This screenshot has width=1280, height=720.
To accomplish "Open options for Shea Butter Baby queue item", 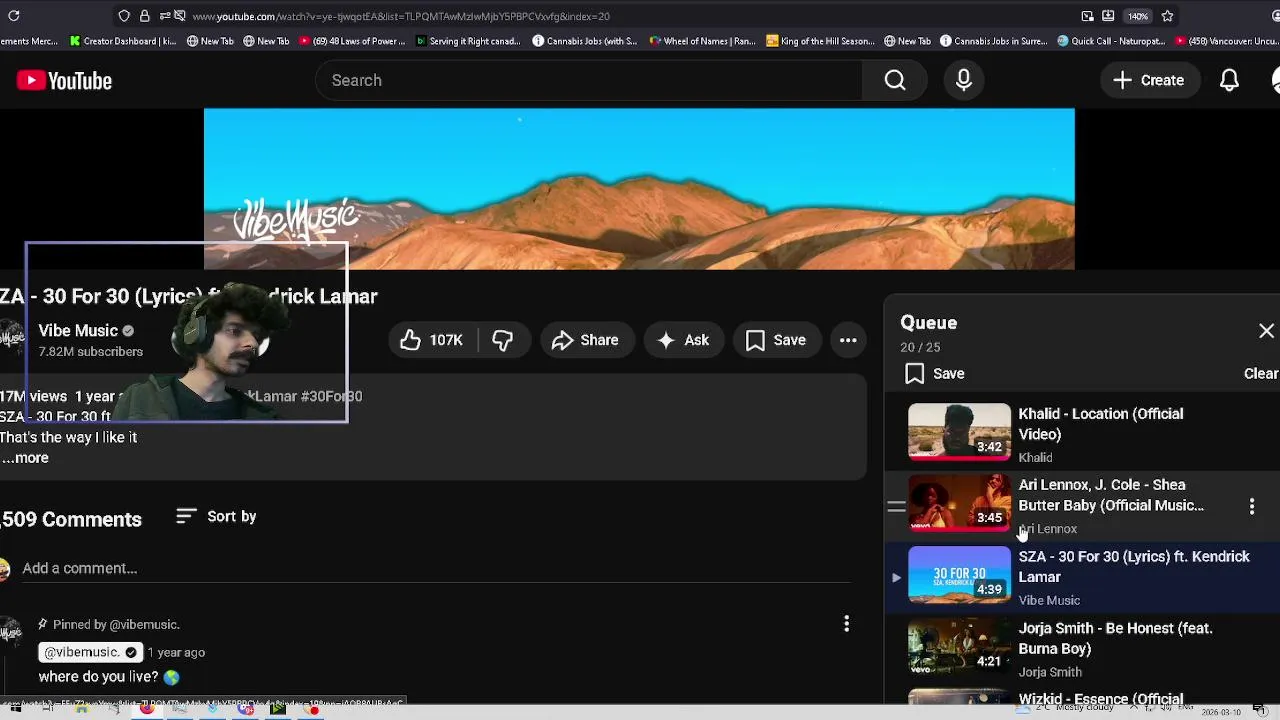I will 1252,507.
